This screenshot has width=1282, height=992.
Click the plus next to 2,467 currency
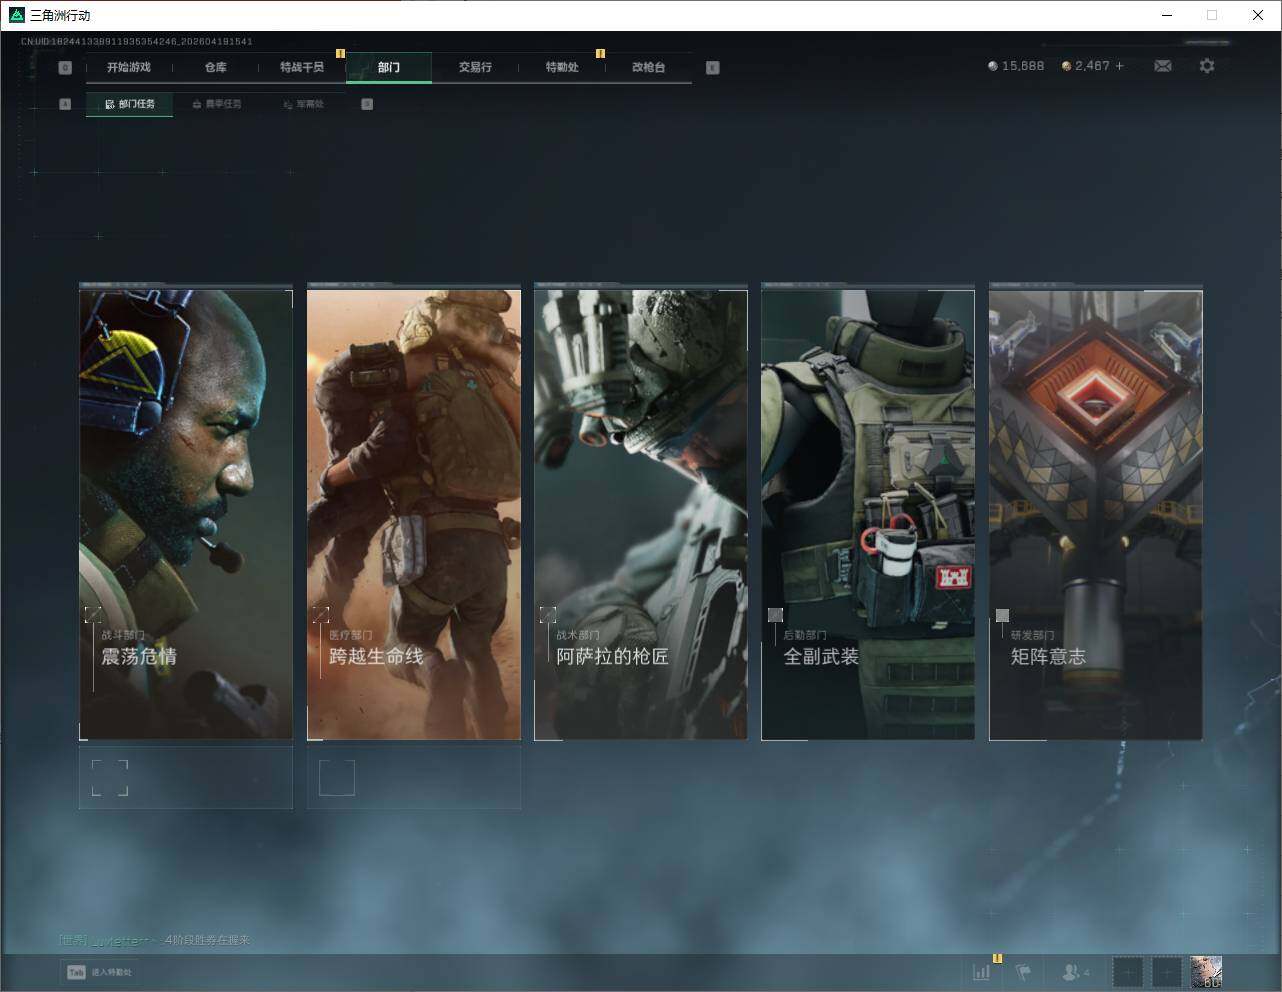pos(1119,66)
